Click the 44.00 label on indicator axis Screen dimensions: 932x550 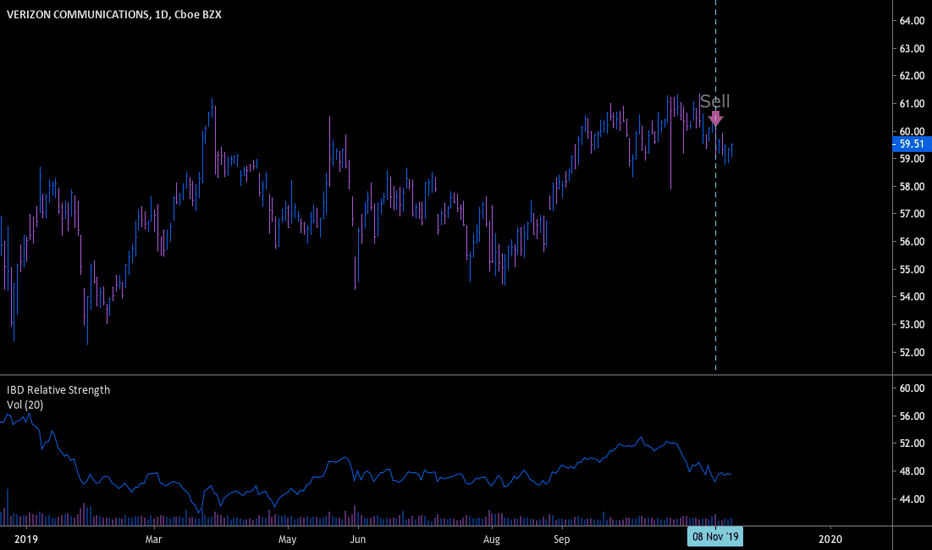coord(912,499)
